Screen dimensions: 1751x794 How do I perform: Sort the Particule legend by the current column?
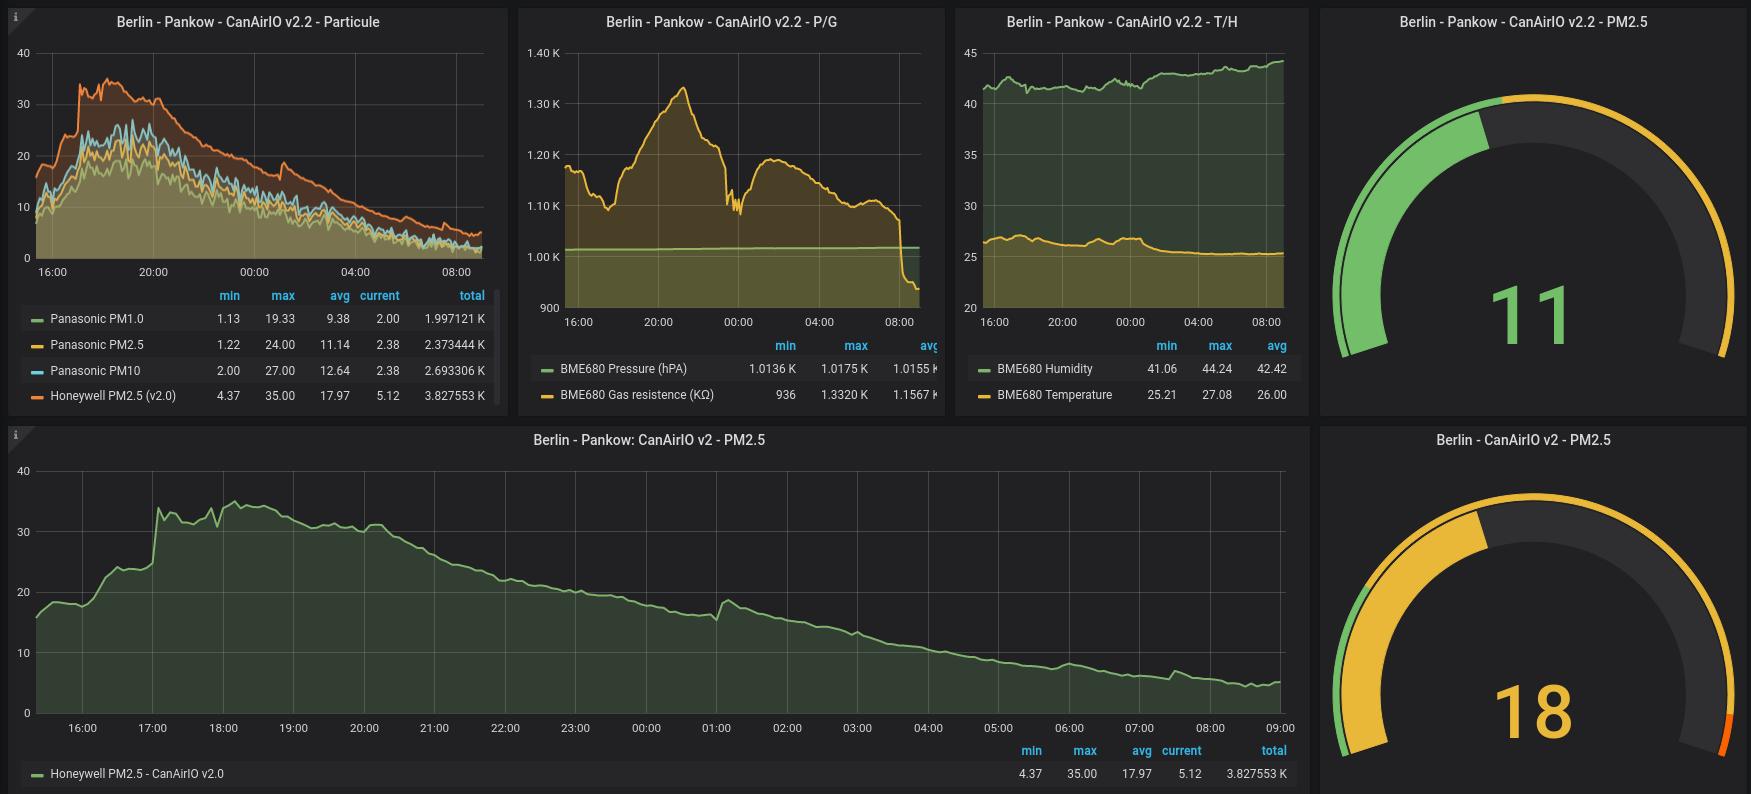click(x=379, y=296)
